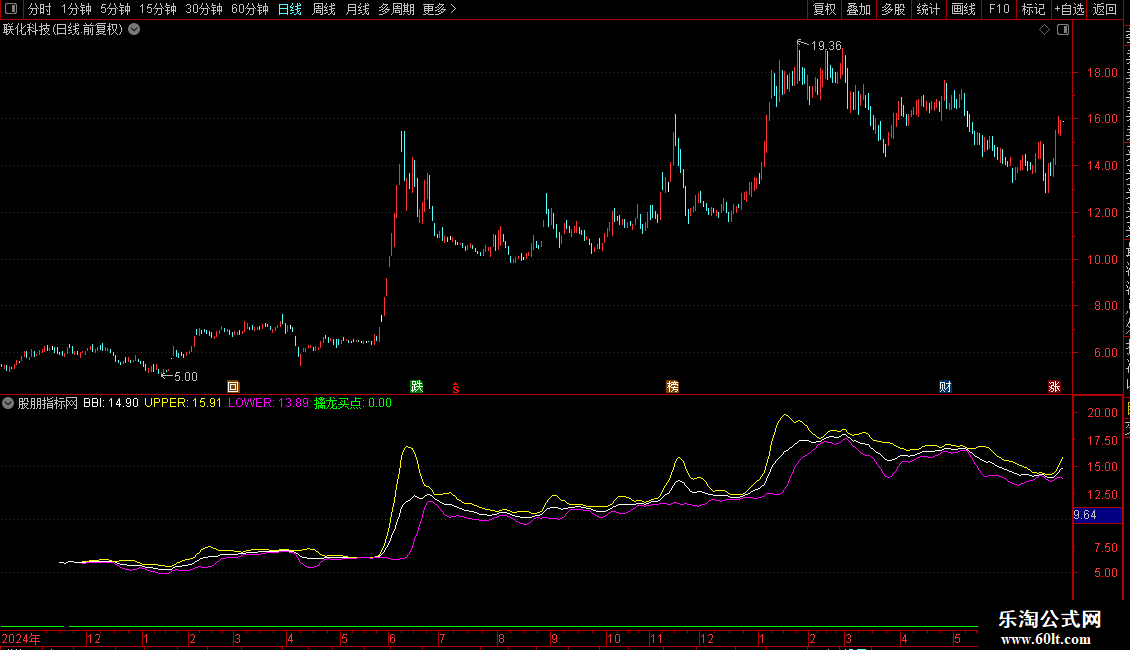Expand the 联化科技 chart title dropdown
Viewport: 1130px width, 650px height.
tap(134, 30)
